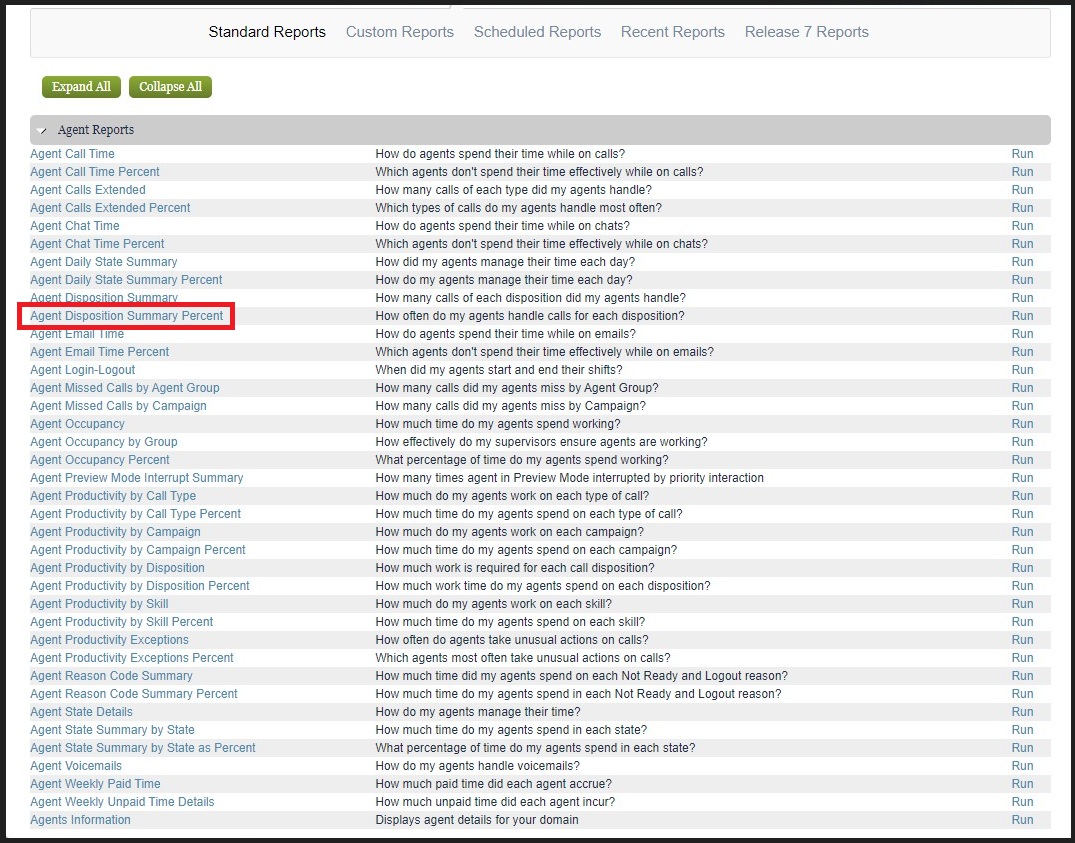This screenshot has height=843, width=1075.
Task: Run Agent Weekly Unpaid Time Details
Action: click(1022, 802)
